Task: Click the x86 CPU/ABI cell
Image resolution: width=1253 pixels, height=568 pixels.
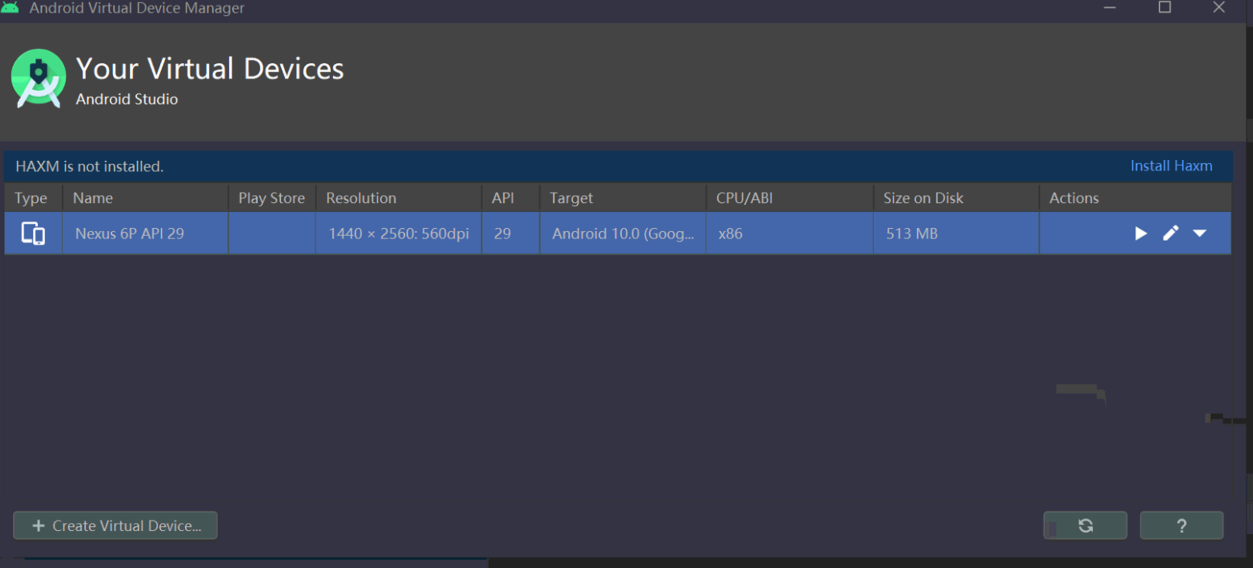Action: click(x=790, y=233)
